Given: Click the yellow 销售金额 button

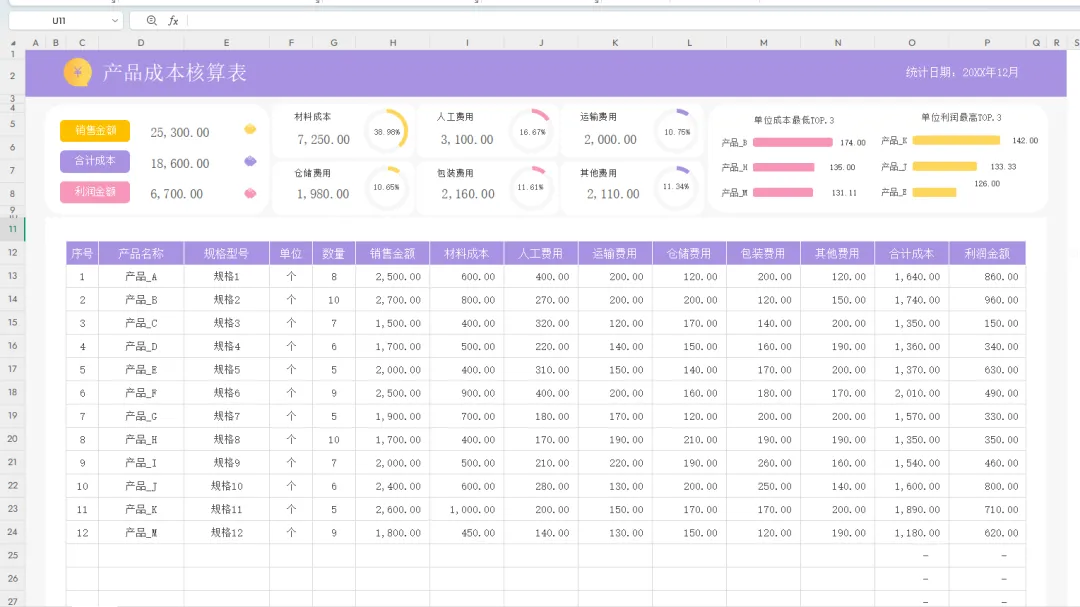Looking at the screenshot, I should [95, 130].
